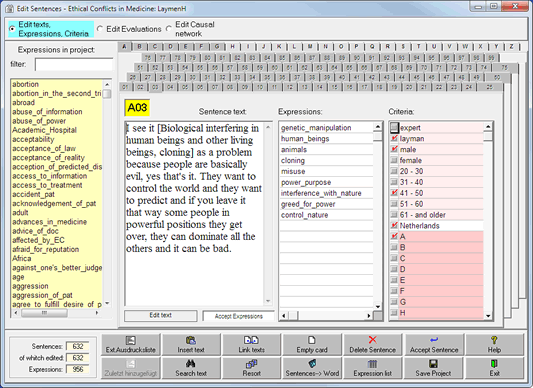Select 'access_to_treatment' expression
The width and height of the screenshot is (533, 388).
point(47,185)
